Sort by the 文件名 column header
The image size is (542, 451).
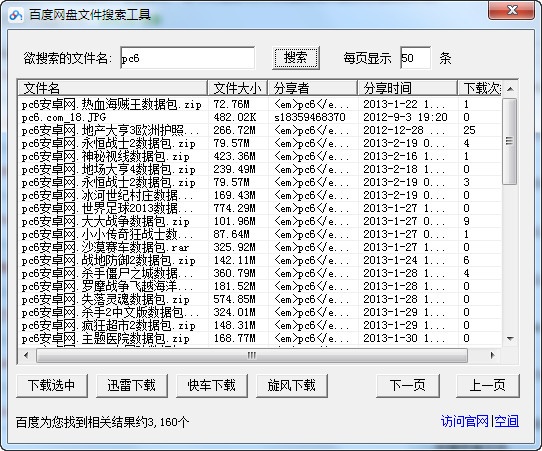[x=113, y=88]
